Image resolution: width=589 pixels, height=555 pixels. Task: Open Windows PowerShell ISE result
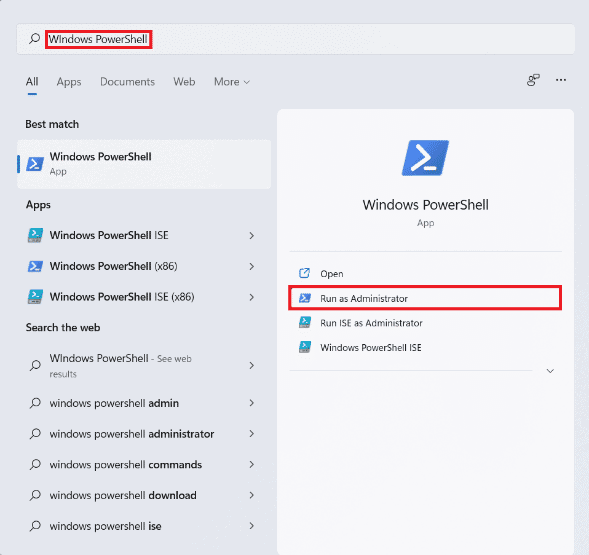109,235
